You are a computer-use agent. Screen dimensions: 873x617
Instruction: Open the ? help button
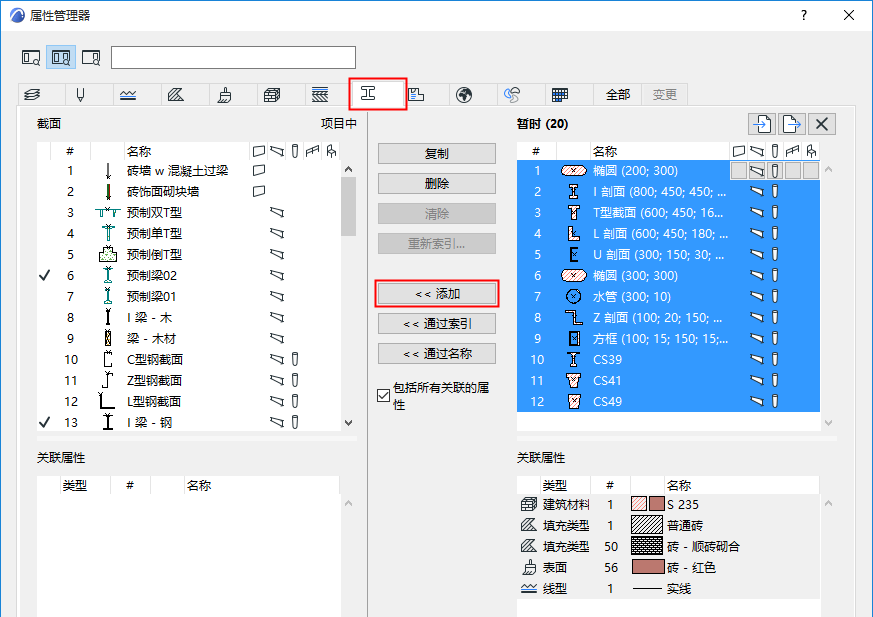coord(803,15)
